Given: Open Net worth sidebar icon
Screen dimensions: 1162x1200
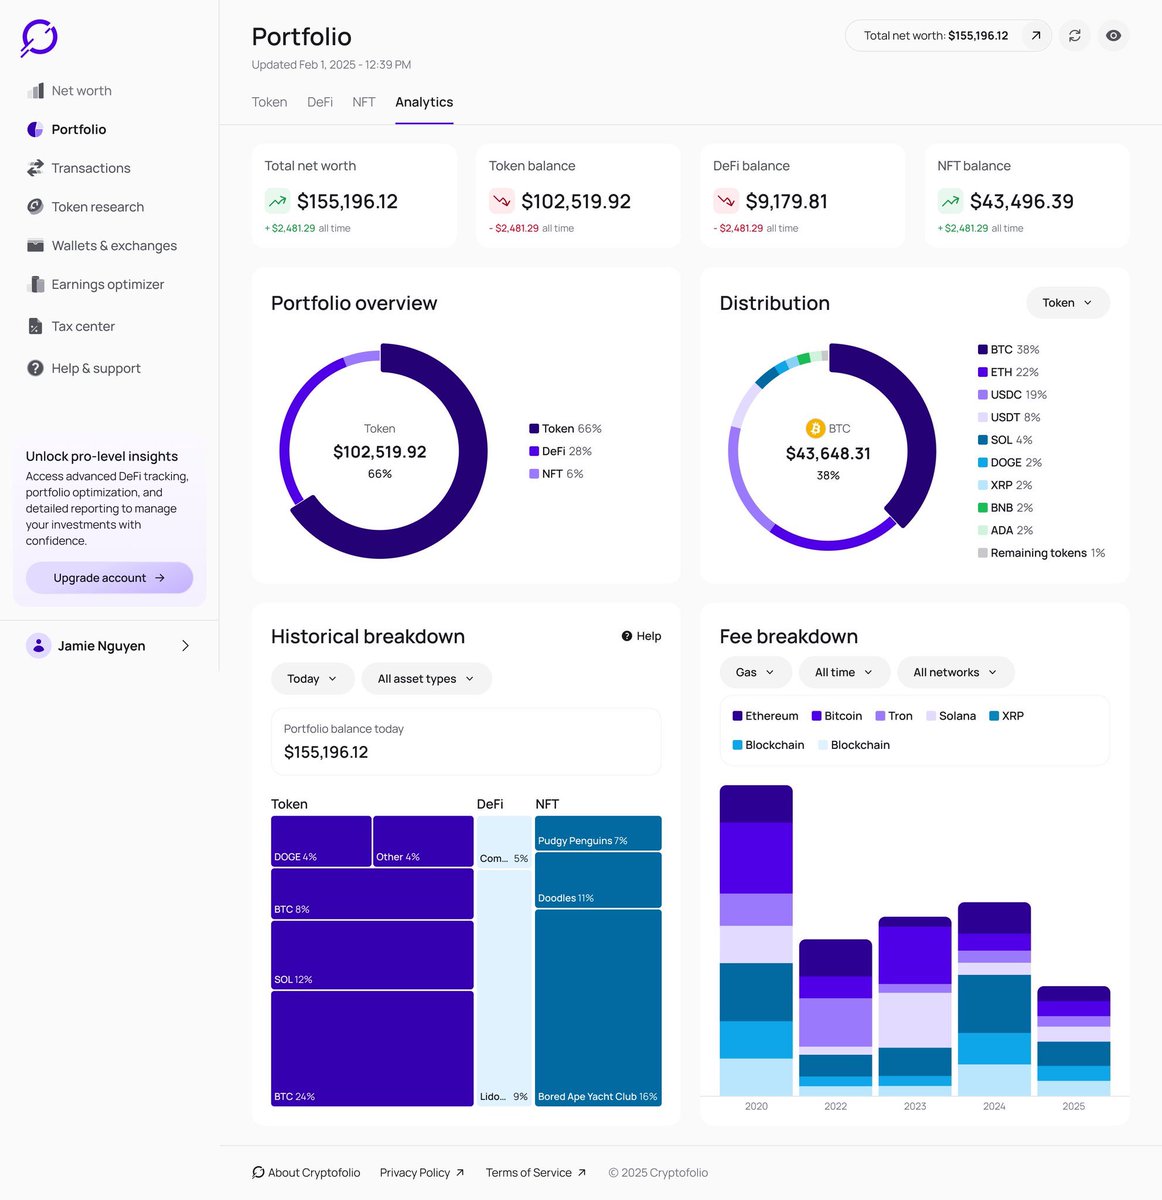Looking at the screenshot, I should [x=36, y=91].
